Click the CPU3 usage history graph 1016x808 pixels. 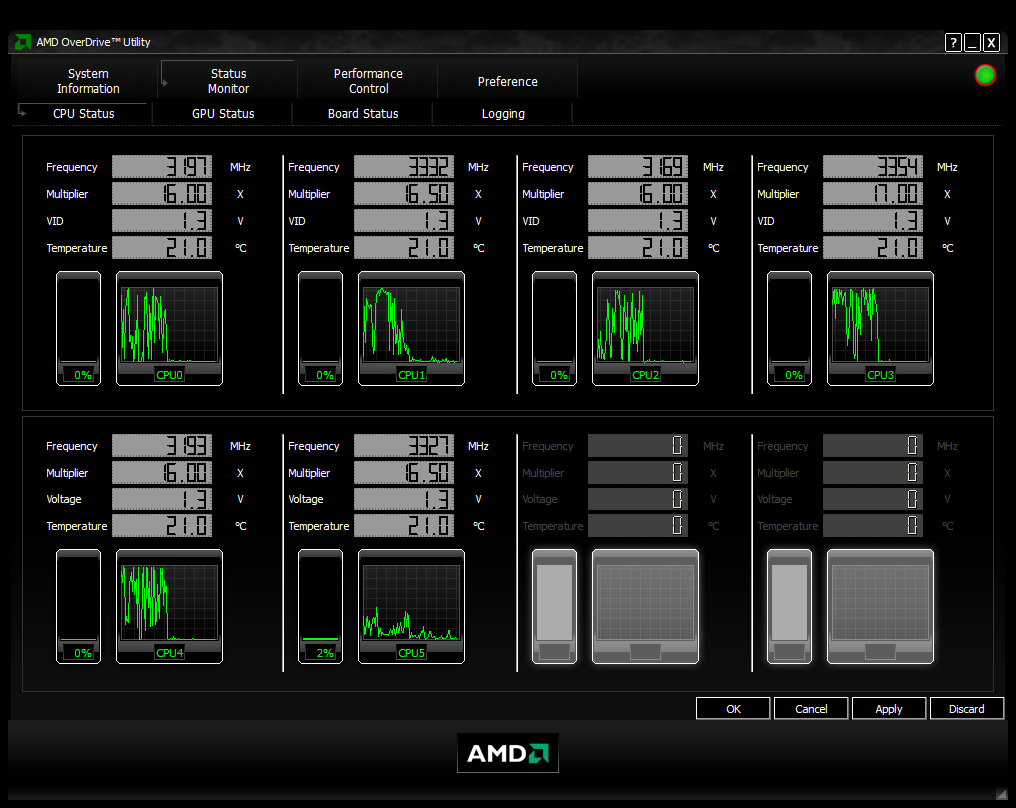(881, 329)
